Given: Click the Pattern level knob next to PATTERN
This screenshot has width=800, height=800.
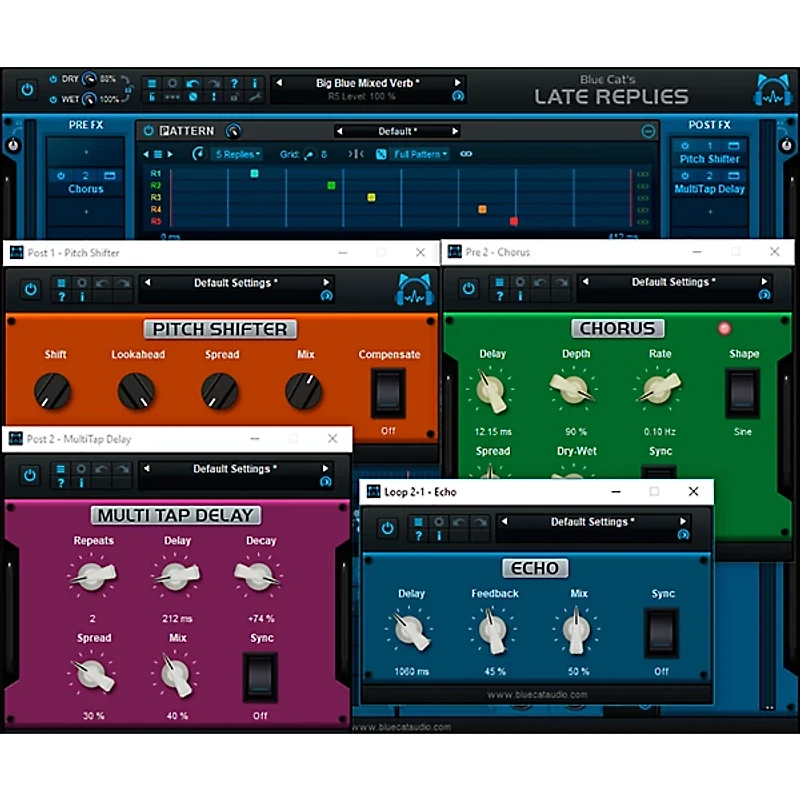Looking at the screenshot, I should pos(233,131).
